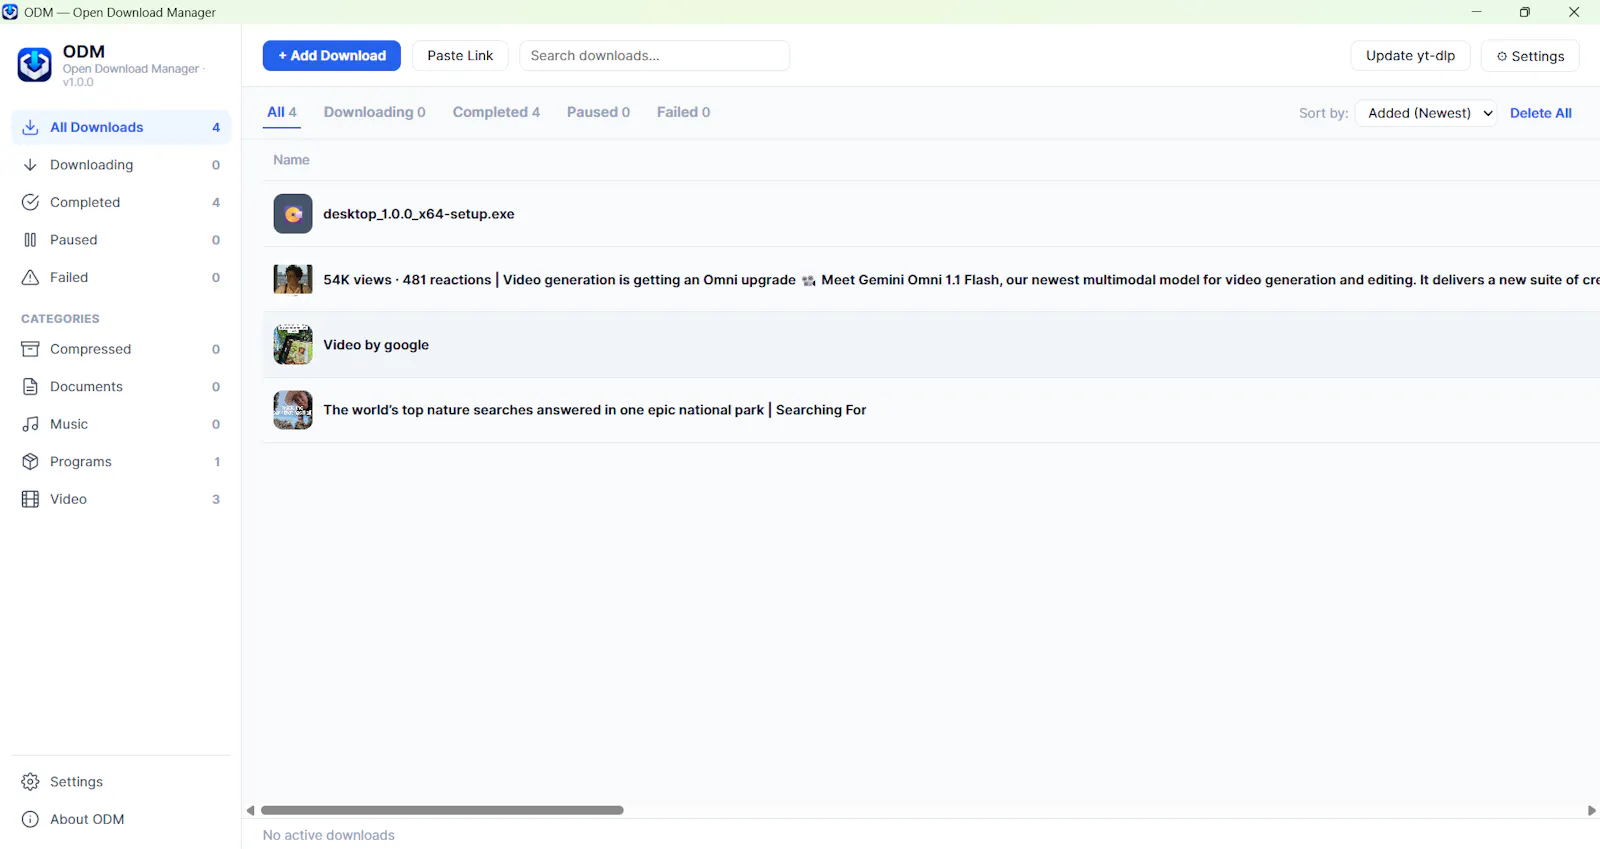Click the horizontal scrollbar thumb
Image resolution: width=1600 pixels, height=849 pixels.
(x=442, y=810)
